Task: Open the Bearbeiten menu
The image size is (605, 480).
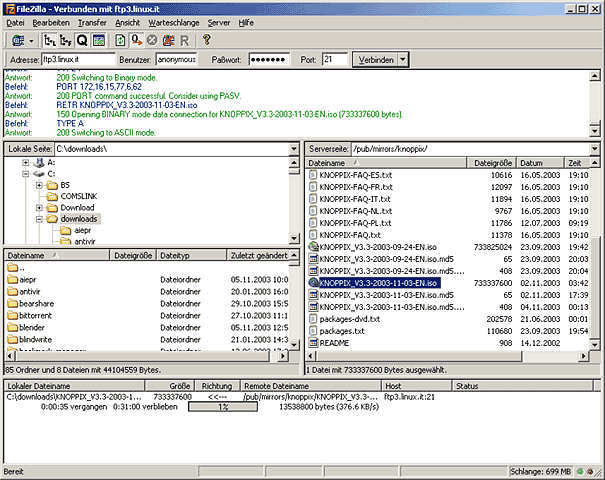Action: [51, 23]
